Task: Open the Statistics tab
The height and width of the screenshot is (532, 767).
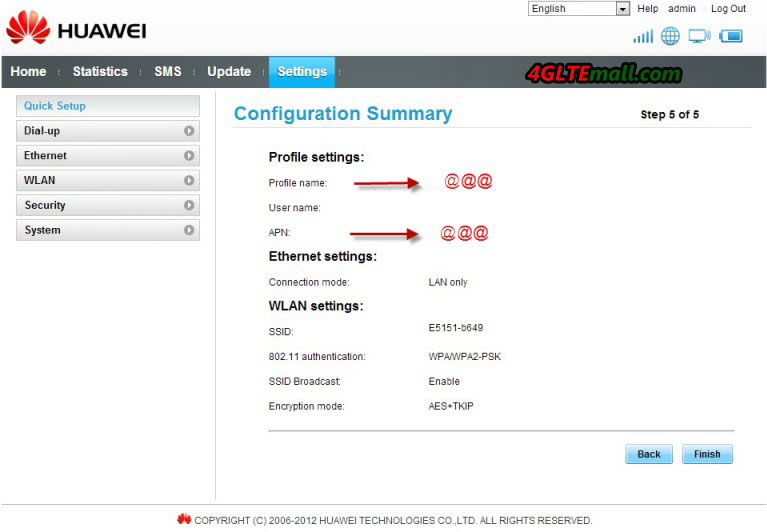Action: pyautogui.click(x=100, y=71)
